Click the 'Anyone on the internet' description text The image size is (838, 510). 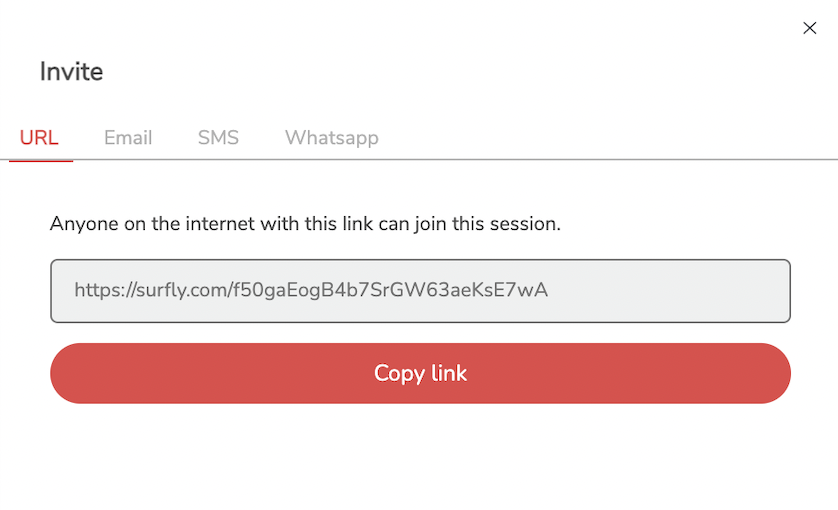(305, 224)
